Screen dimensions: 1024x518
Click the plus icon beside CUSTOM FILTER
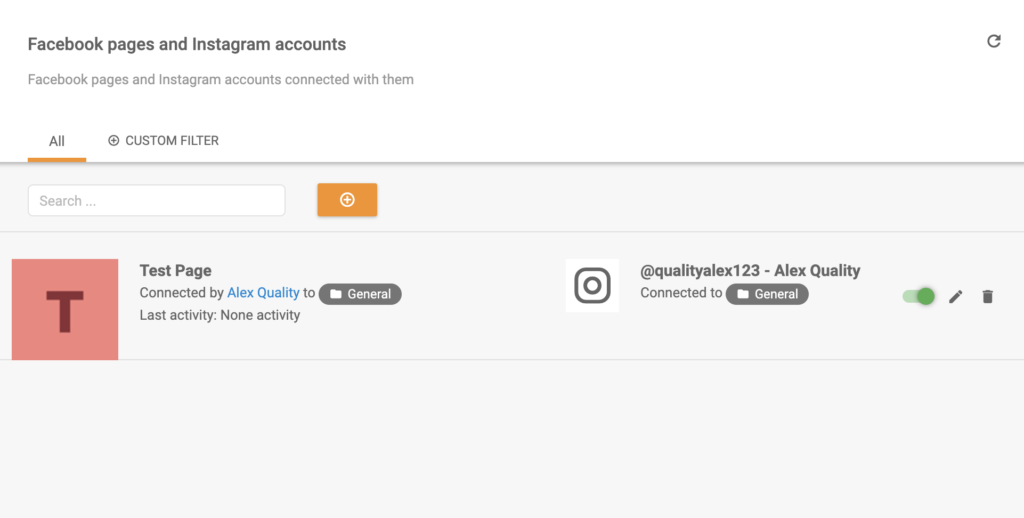coord(113,141)
